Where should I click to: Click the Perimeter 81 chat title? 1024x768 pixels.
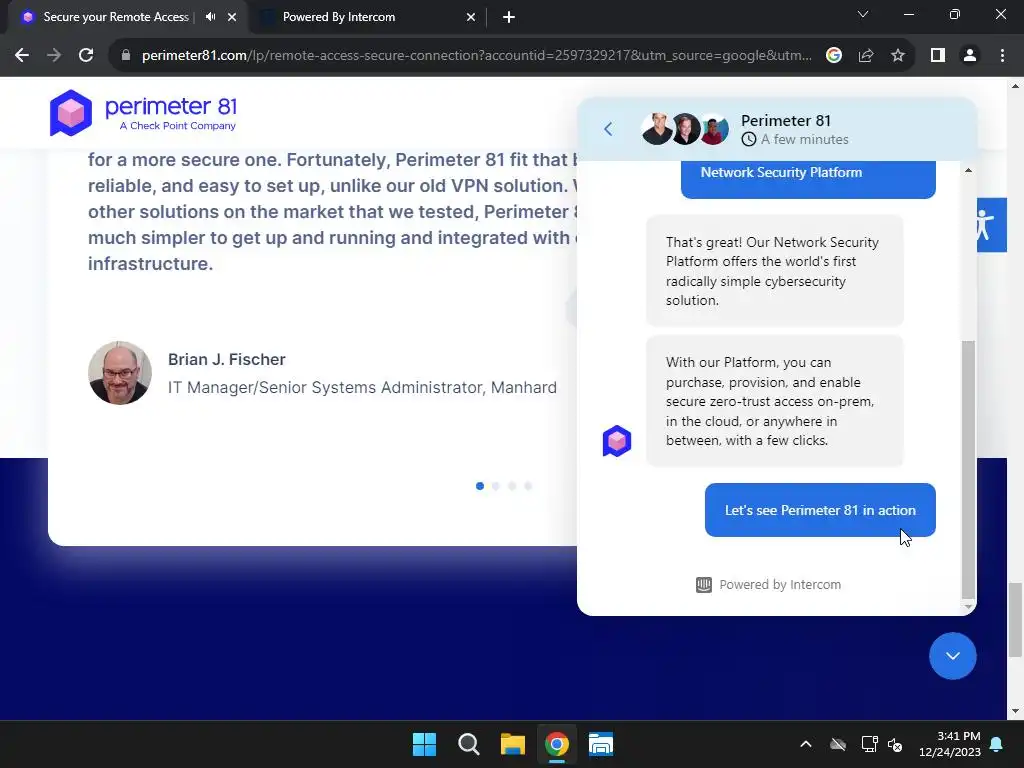point(786,121)
